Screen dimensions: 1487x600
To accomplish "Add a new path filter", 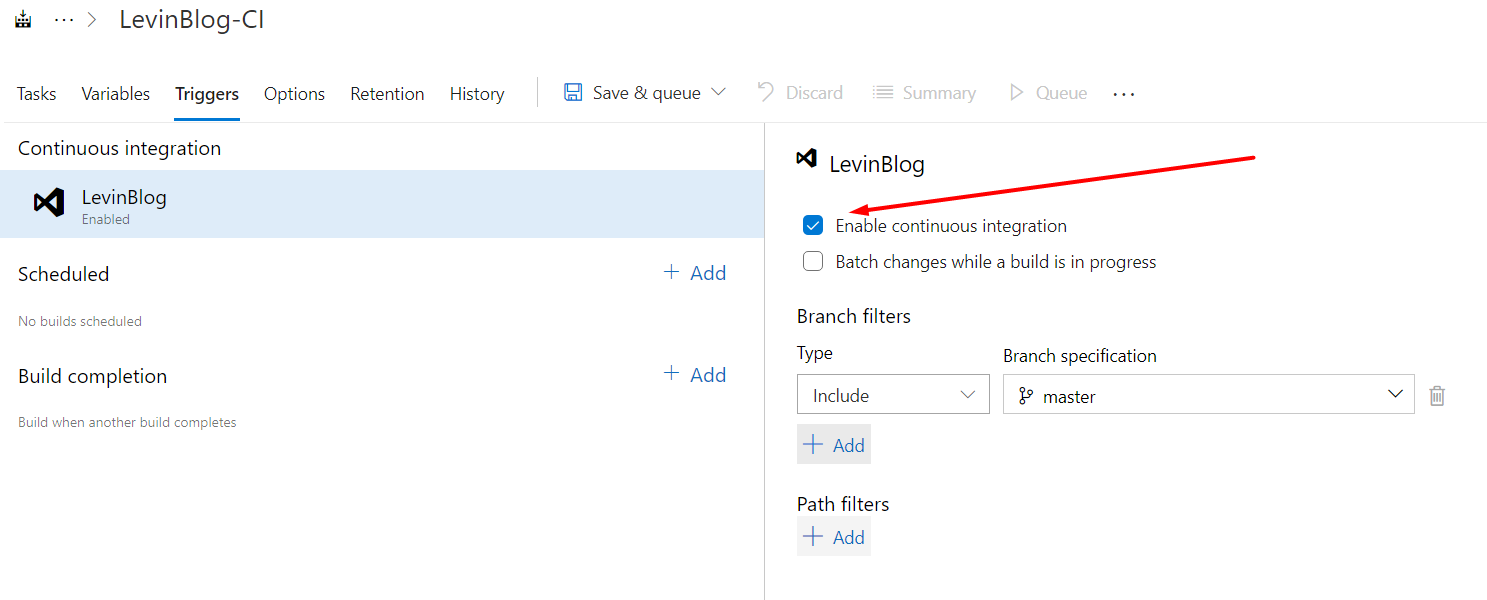I will click(834, 537).
